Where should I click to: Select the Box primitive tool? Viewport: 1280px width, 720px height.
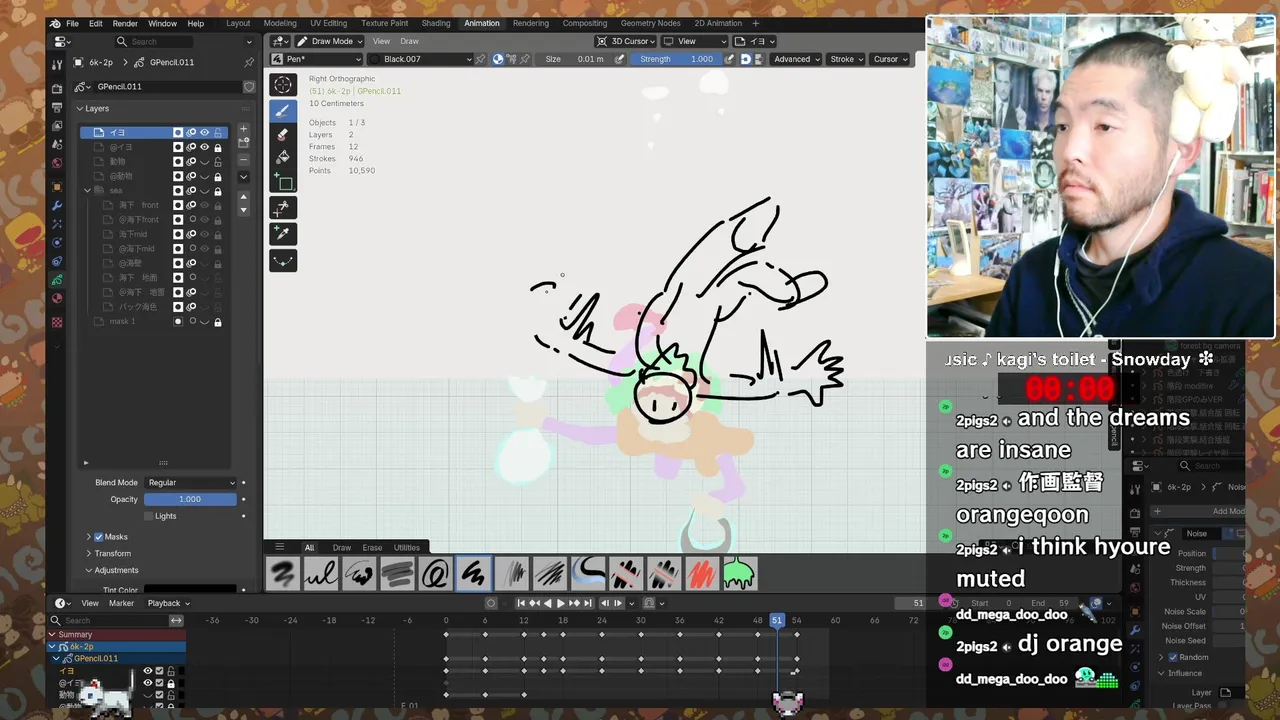click(283, 182)
